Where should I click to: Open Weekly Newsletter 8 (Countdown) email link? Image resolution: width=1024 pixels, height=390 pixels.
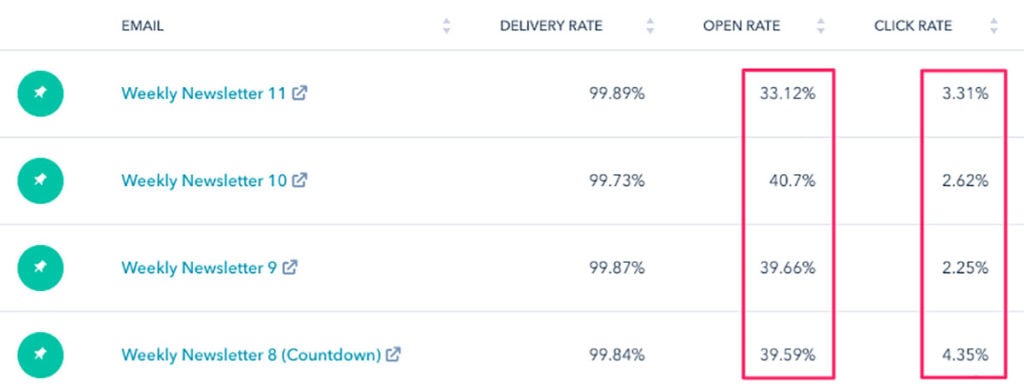251,355
